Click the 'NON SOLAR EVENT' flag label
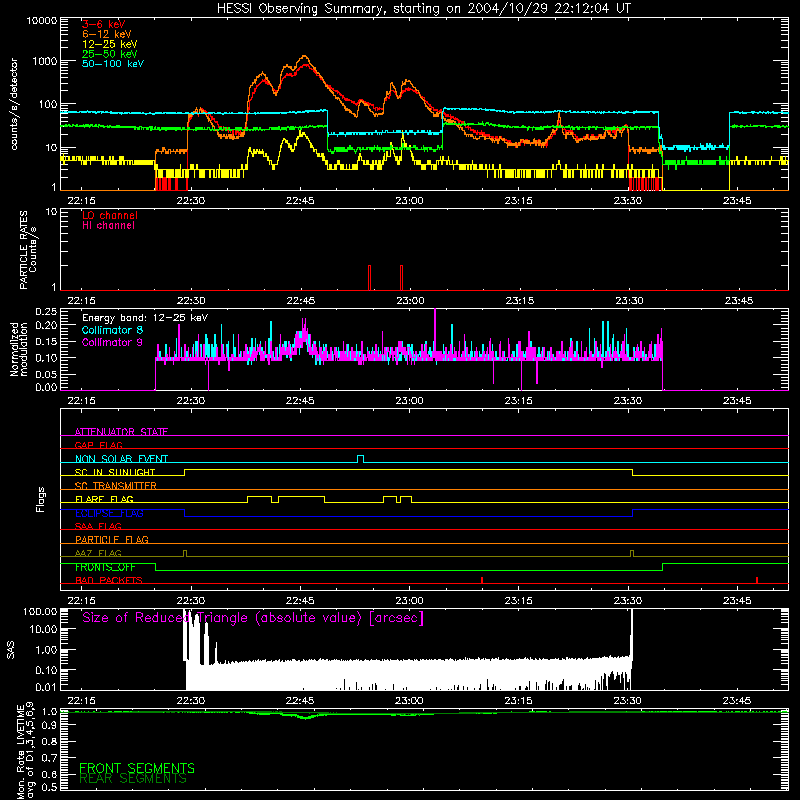Screen dimensions: 800x800 point(121,459)
